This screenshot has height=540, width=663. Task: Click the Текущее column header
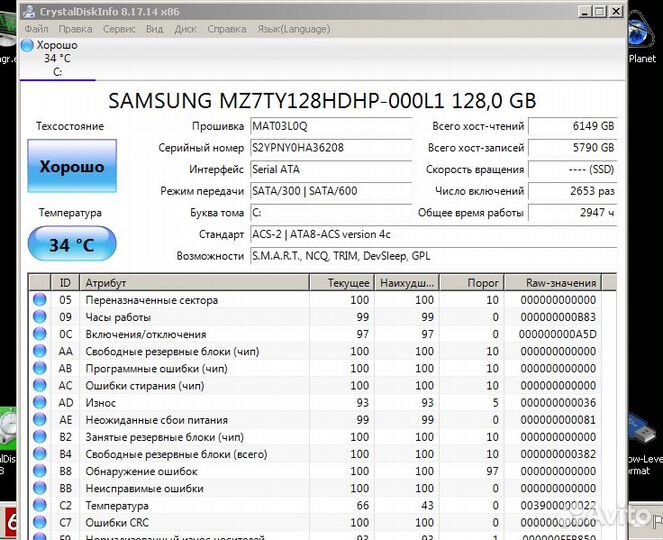point(342,282)
